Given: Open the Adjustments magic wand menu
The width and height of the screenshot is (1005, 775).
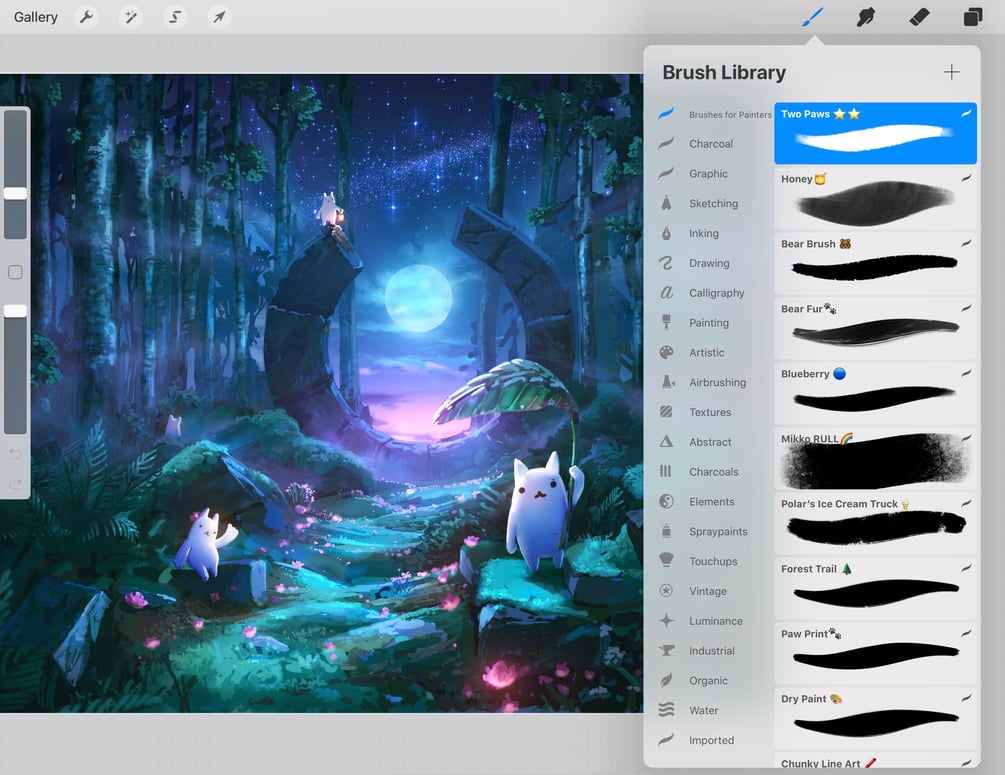Looking at the screenshot, I should pos(131,17).
